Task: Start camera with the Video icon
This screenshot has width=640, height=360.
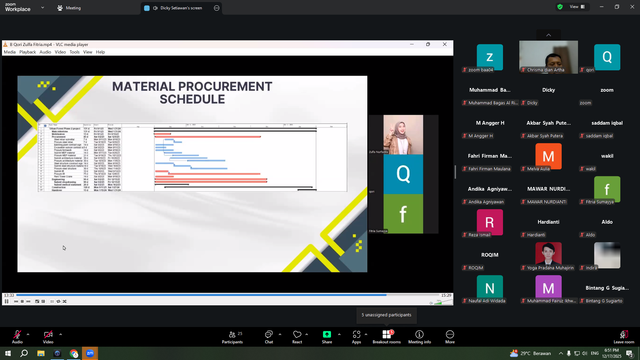Action: click(x=48, y=335)
